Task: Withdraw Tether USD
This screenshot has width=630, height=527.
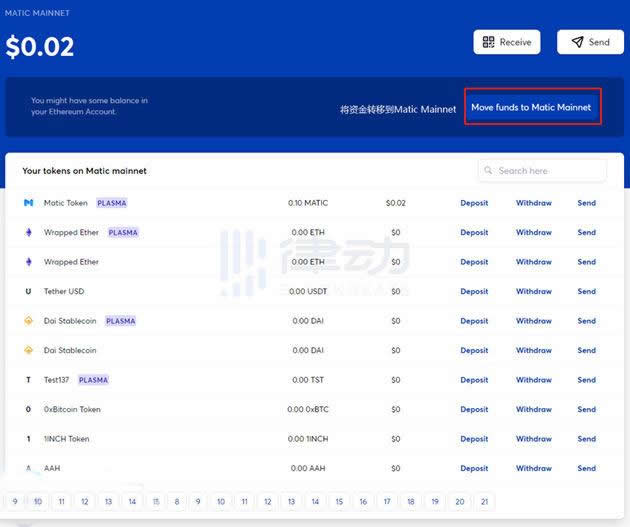Action: coord(534,291)
